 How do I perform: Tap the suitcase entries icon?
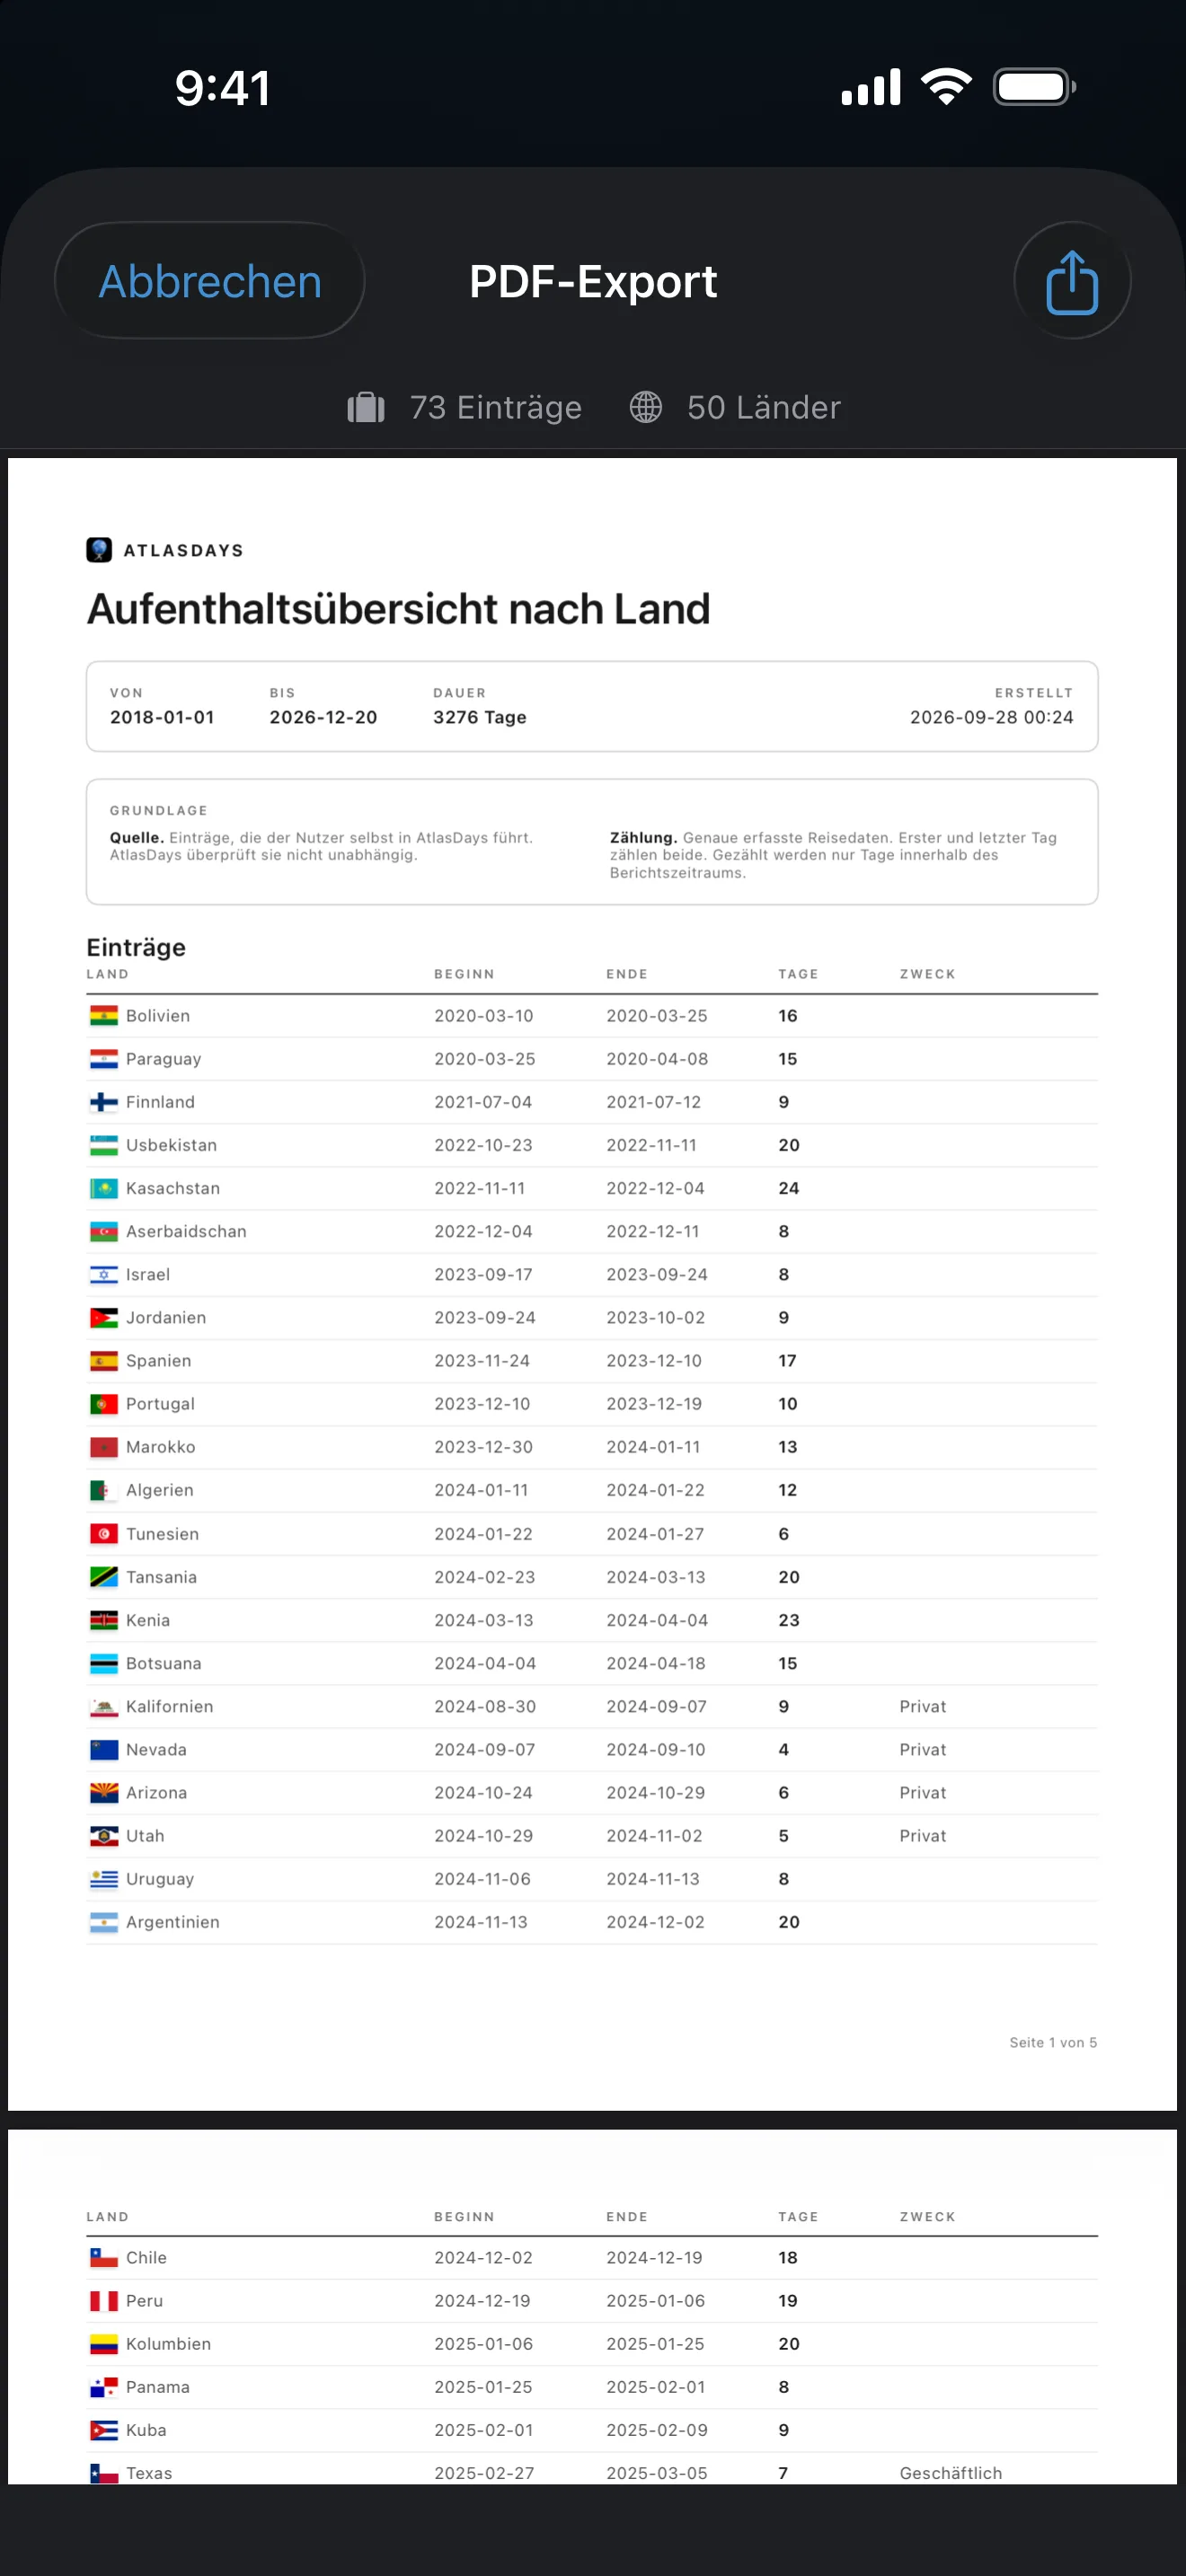tap(366, 408)
